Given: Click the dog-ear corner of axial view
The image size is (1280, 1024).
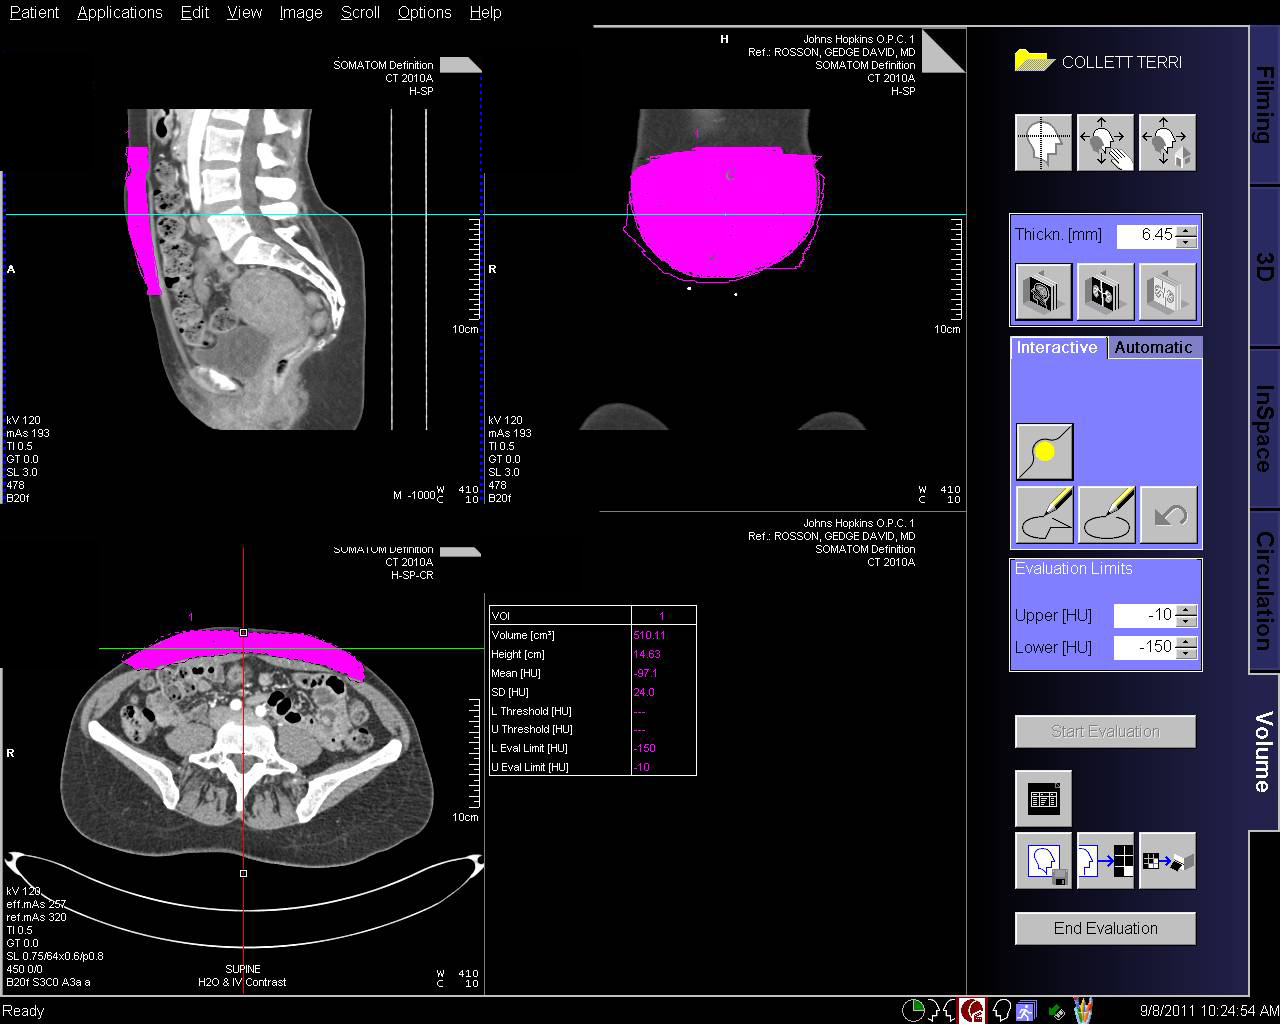Looking at the screenshot, I should 460,551.
